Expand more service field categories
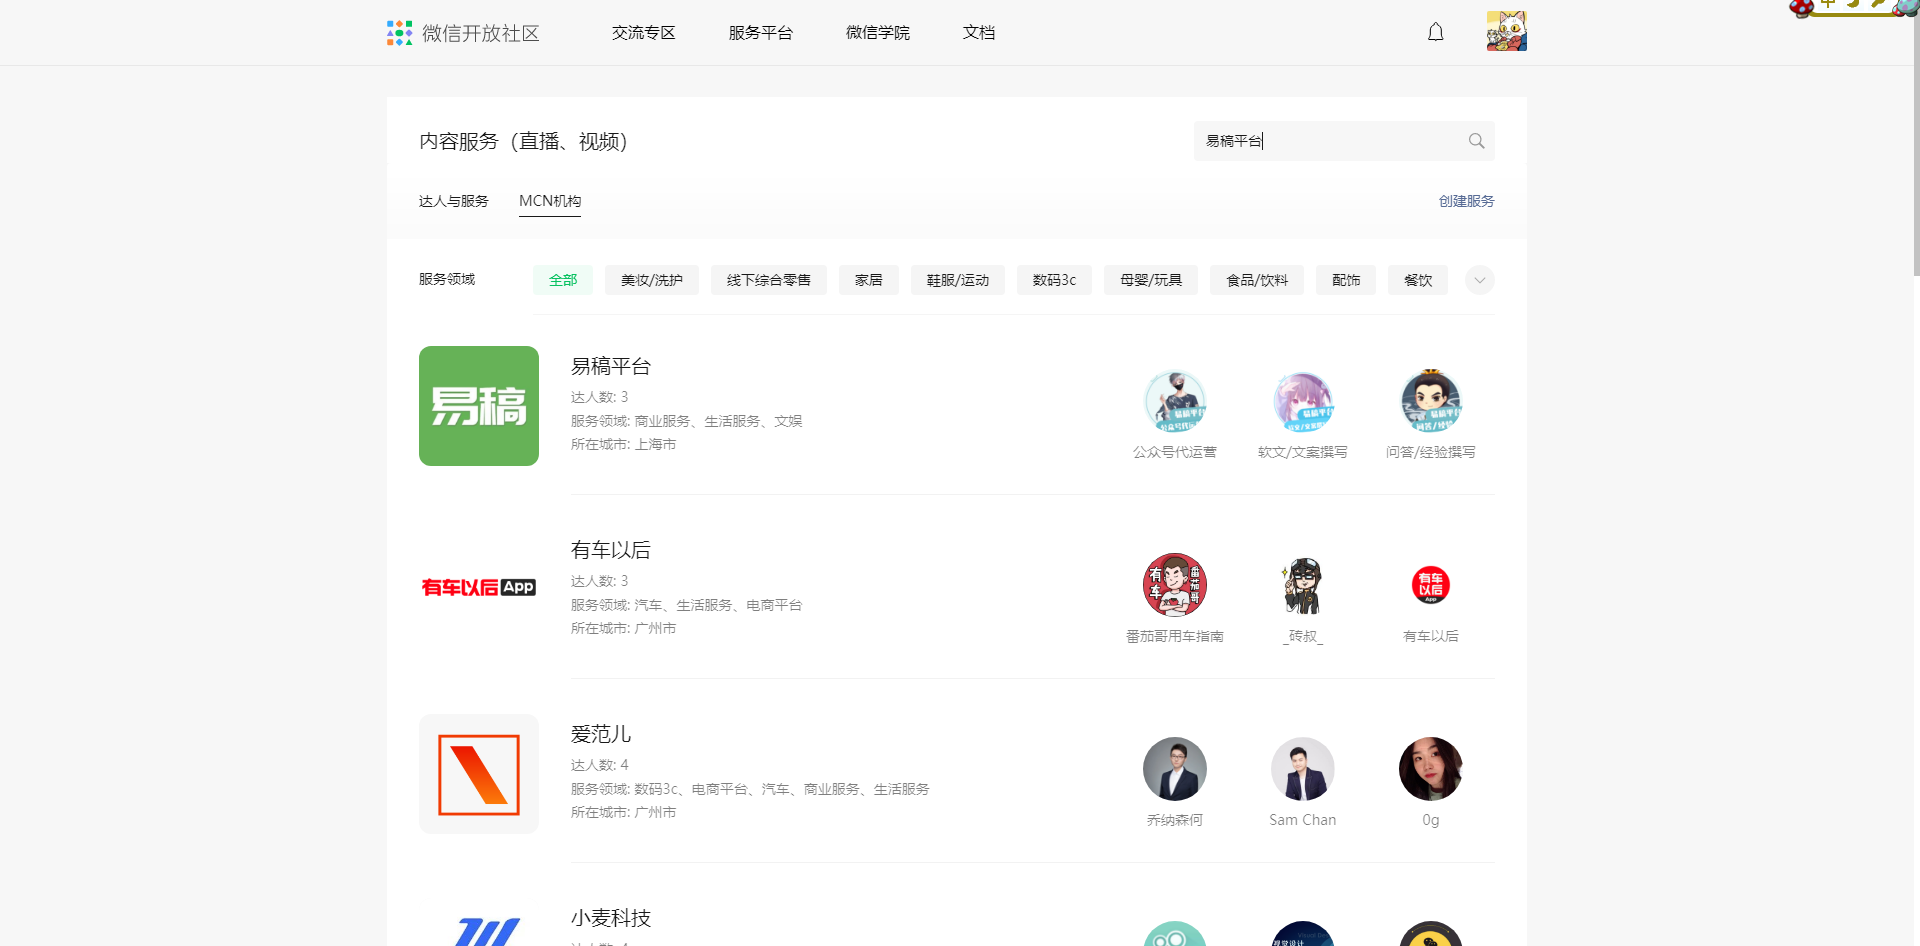The height and width of the screenshot is (946, 1920). [x=1480, y=280]
